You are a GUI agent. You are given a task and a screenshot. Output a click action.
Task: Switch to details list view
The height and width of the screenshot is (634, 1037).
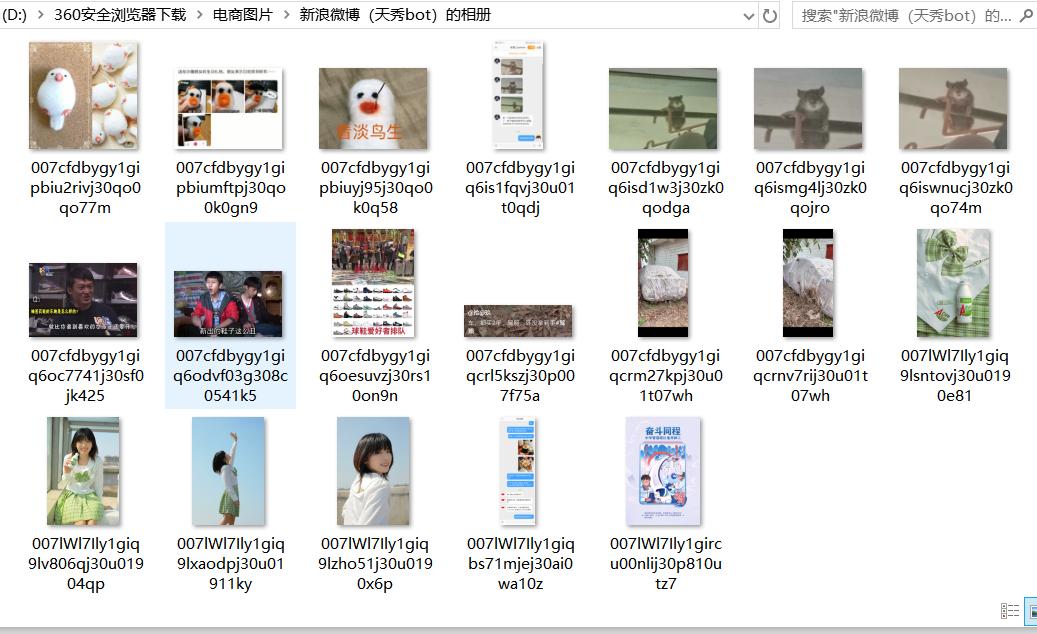(1010, 611)
